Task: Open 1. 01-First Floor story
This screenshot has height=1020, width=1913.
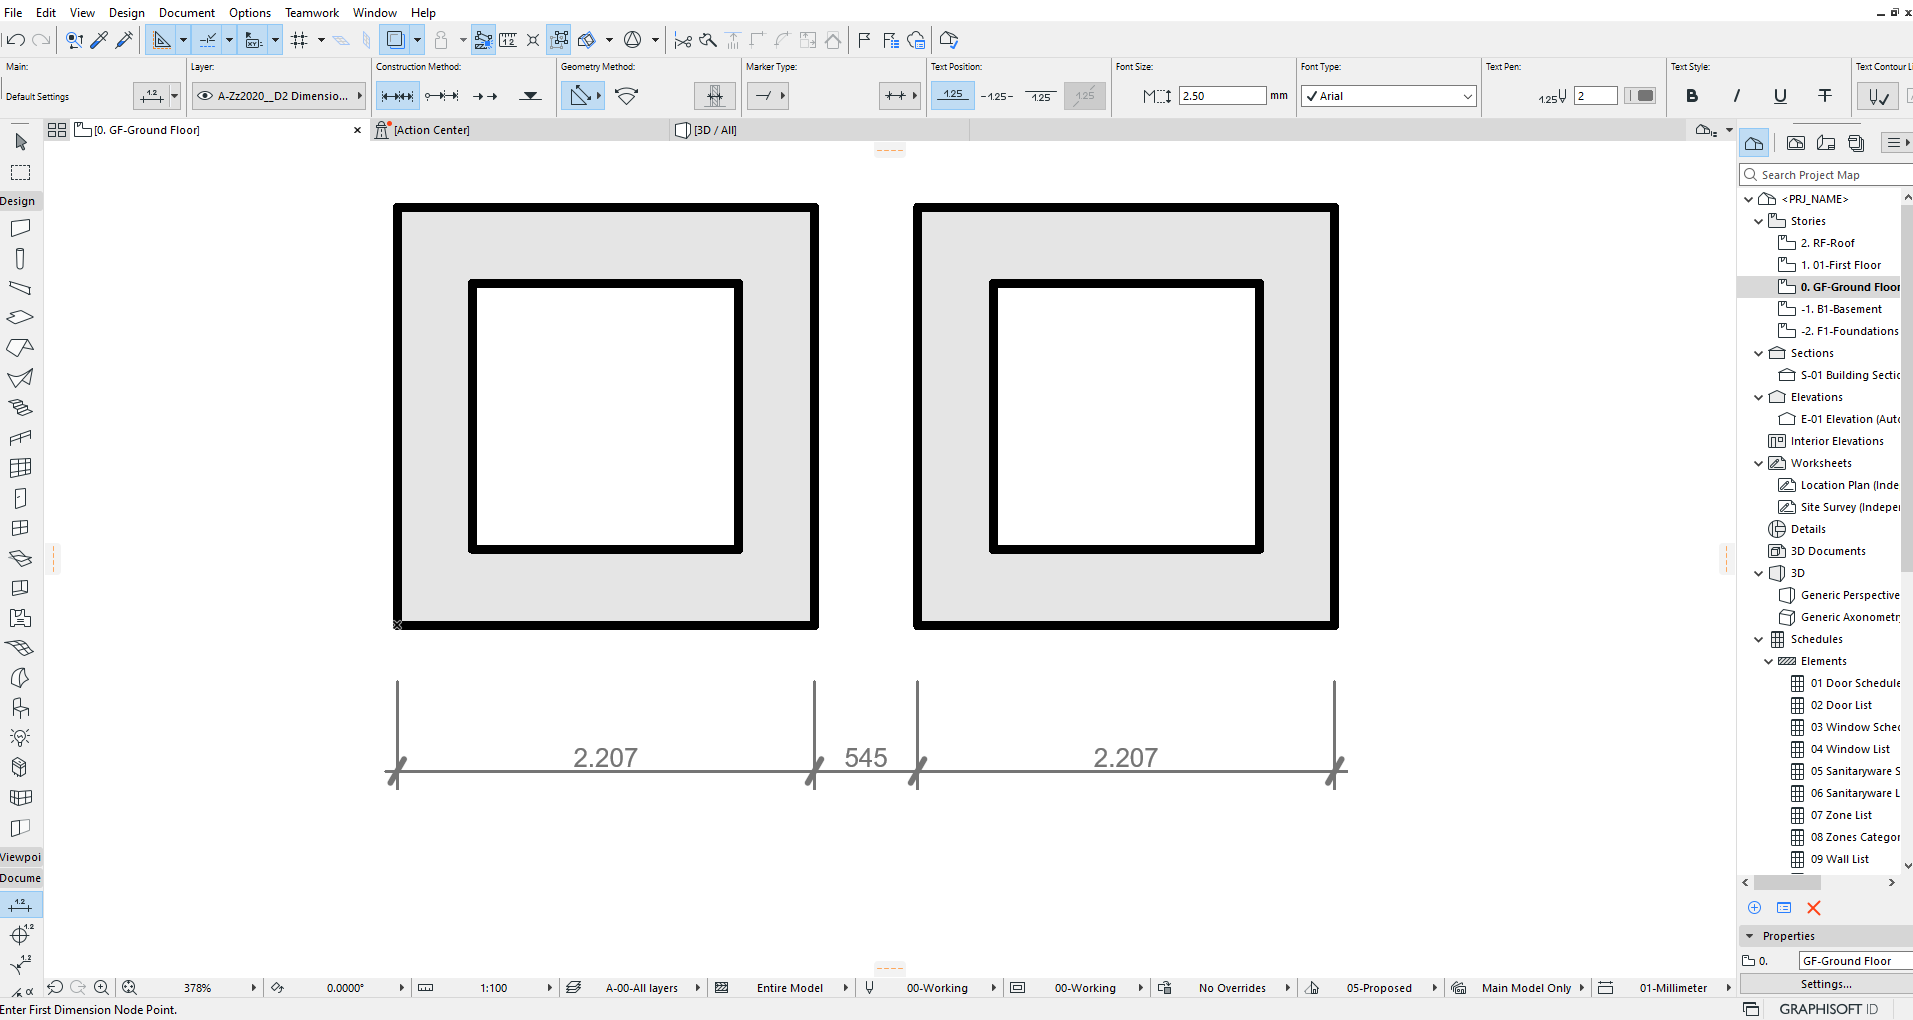Action: (1840, 265)
